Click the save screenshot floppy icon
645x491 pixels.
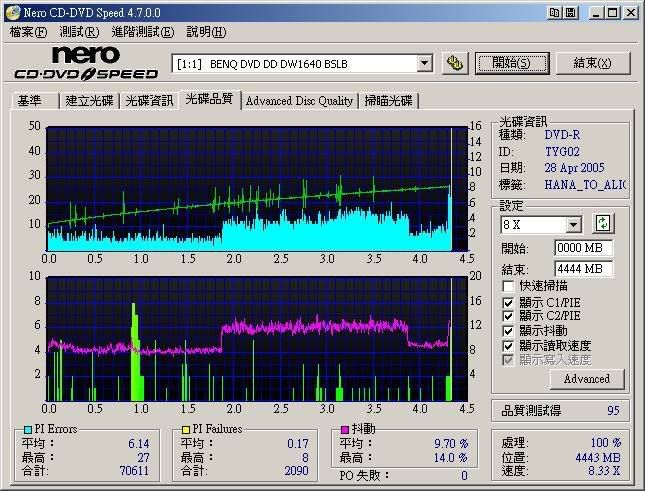(571, 13)
